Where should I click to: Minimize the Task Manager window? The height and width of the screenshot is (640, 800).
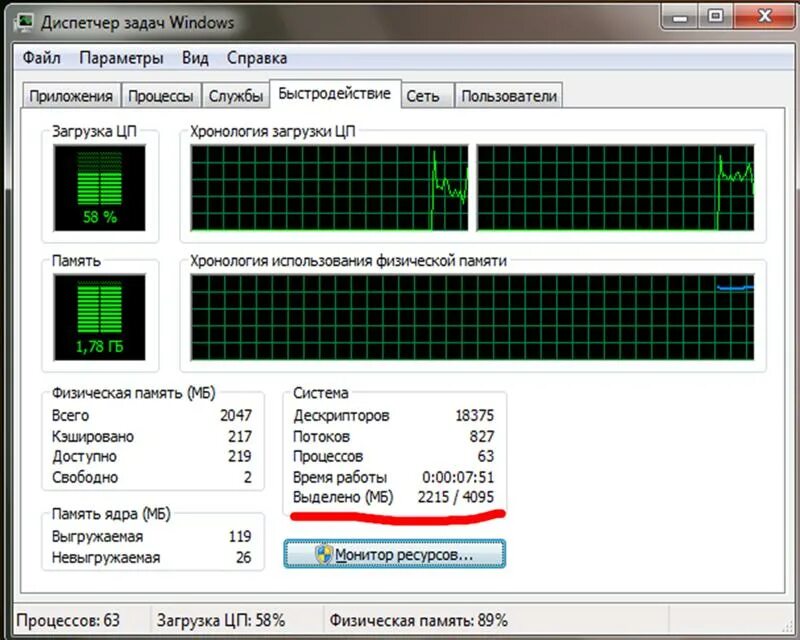coord(680,17)
